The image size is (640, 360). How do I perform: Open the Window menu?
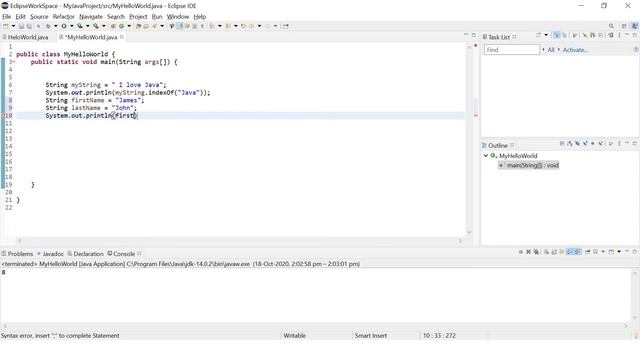[x=178, y=17]
